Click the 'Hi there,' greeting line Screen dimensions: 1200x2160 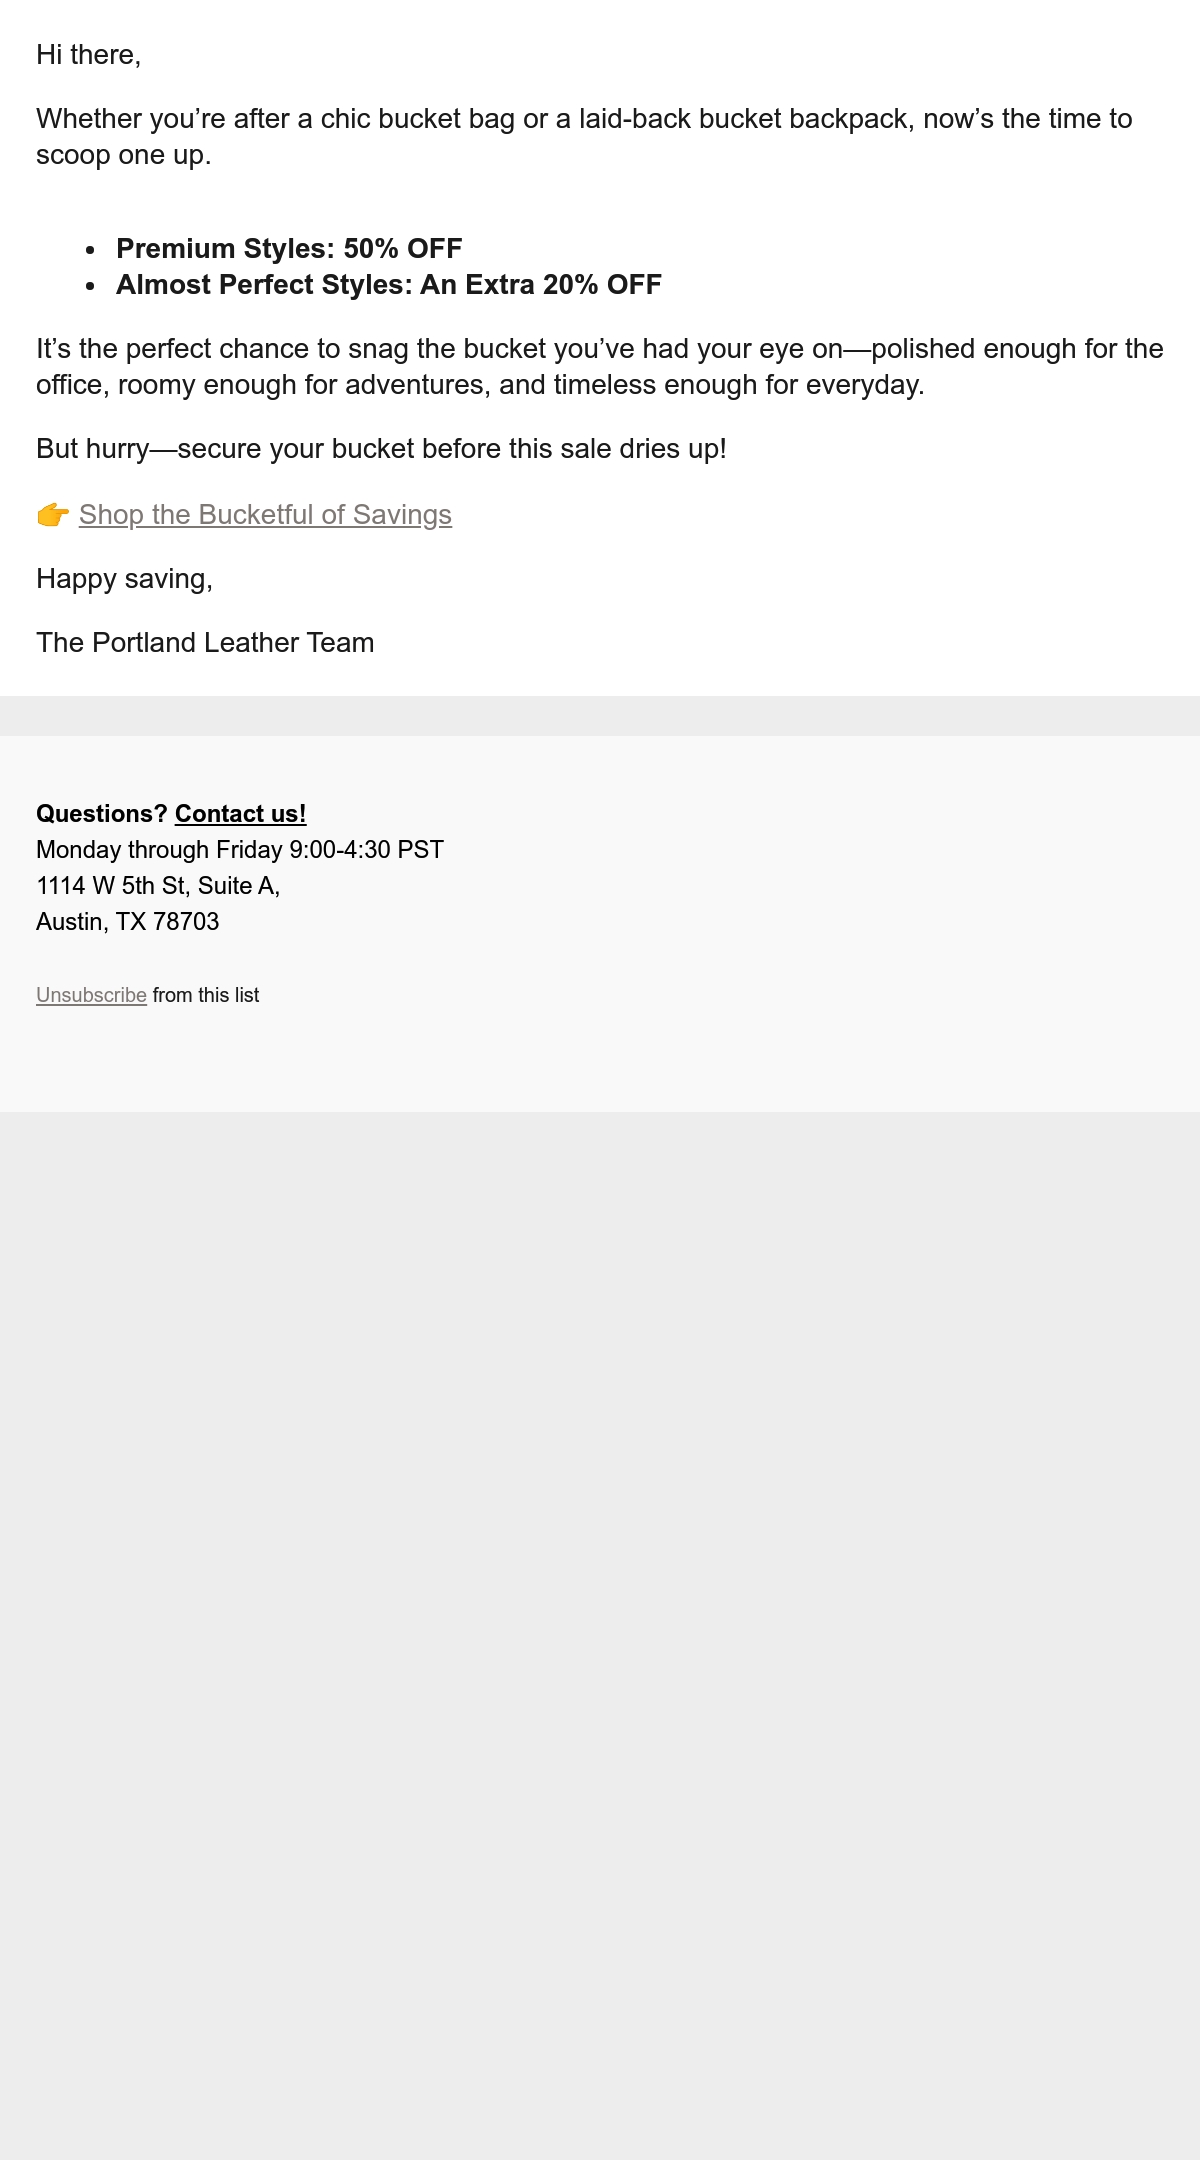(88, 55)
